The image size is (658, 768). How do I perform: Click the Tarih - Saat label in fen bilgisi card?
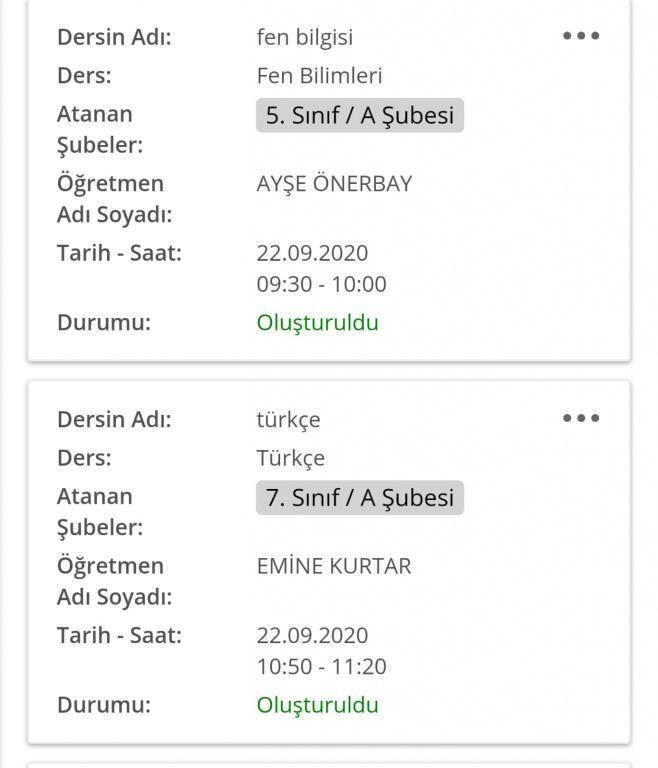[119, 252]
